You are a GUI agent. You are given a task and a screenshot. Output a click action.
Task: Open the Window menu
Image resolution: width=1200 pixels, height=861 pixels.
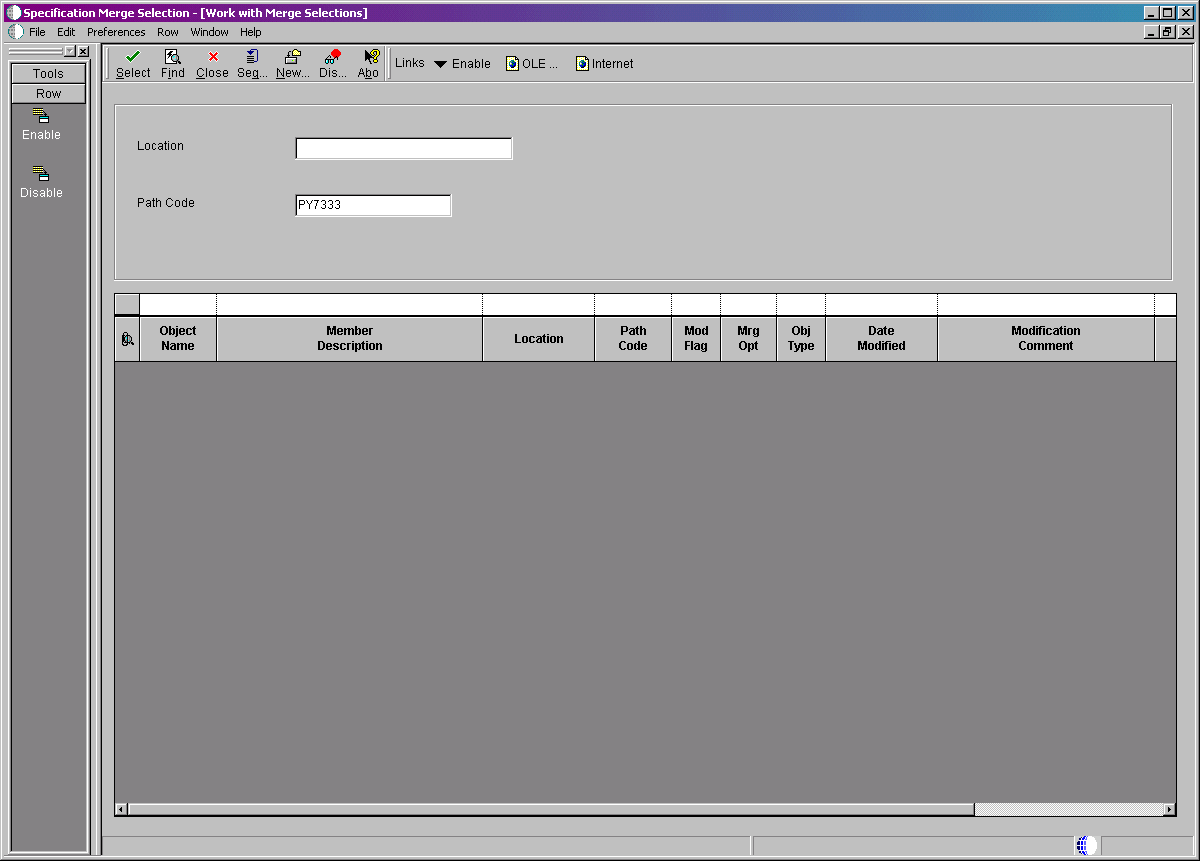[210, 32]
